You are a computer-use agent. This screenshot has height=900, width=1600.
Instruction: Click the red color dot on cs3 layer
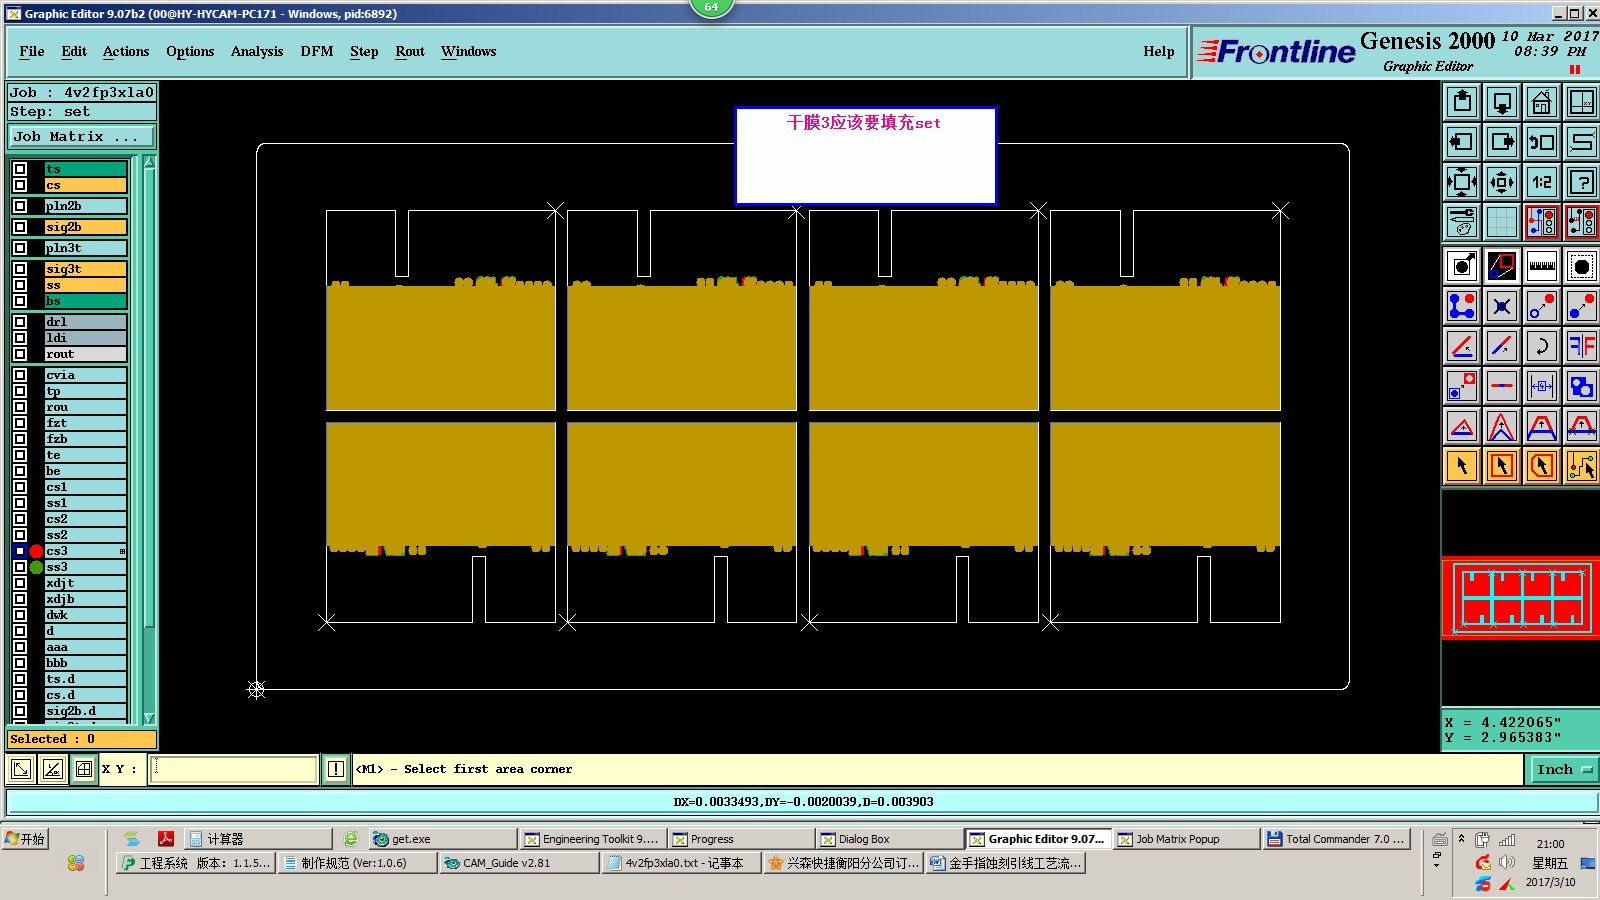pyautogui.click(x=37, y=551)
